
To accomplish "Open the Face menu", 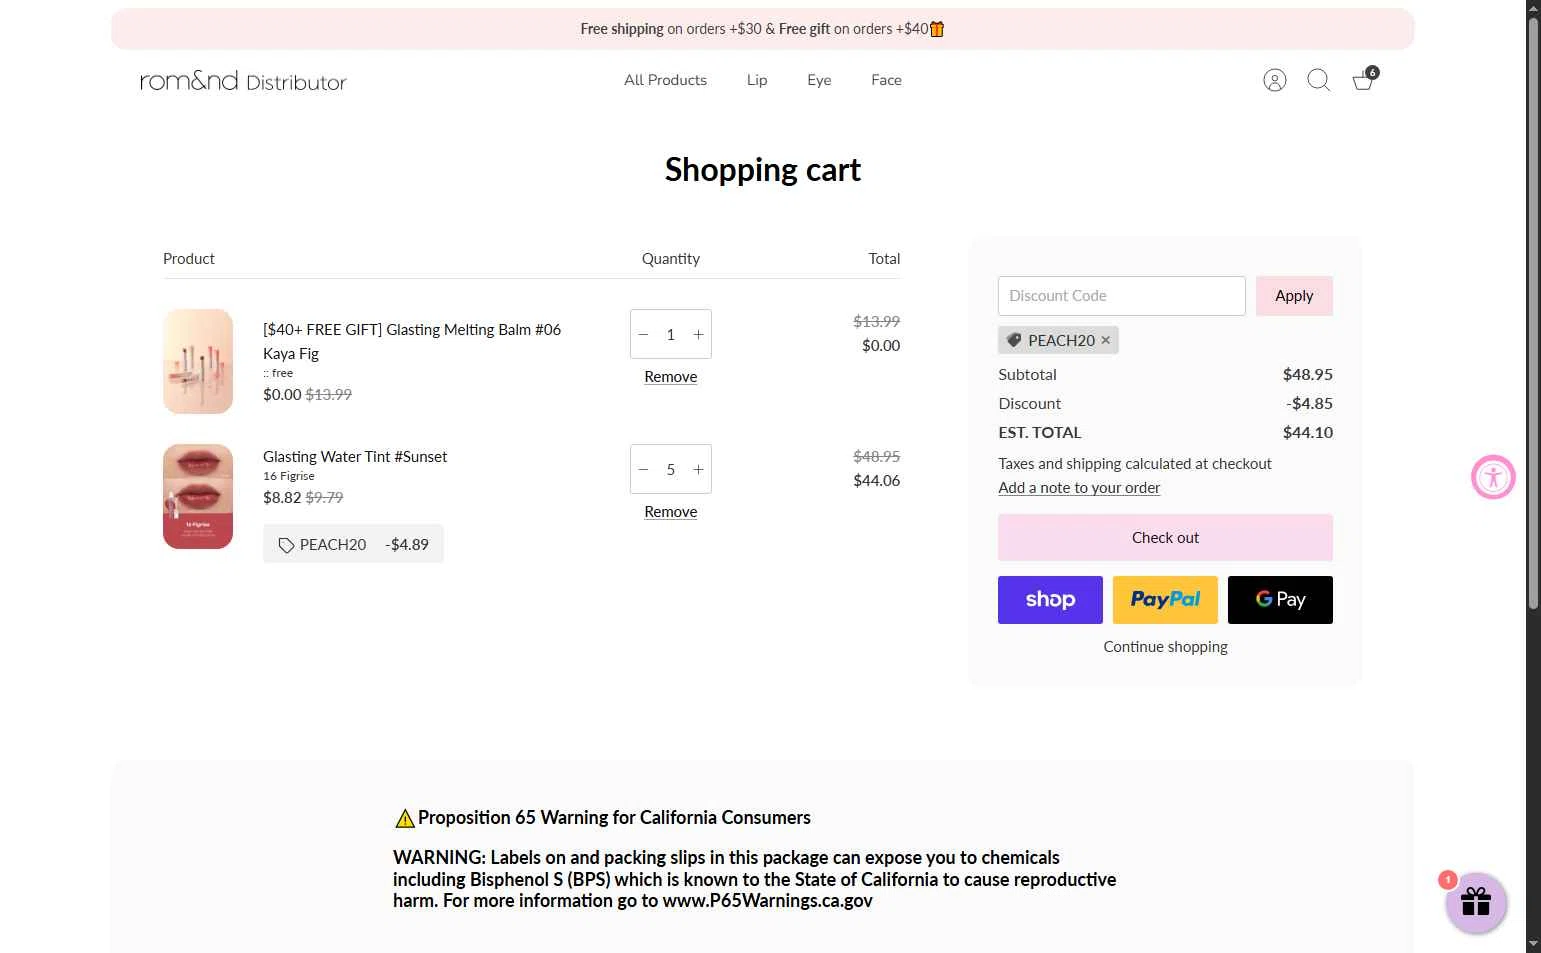I will 886,80.
